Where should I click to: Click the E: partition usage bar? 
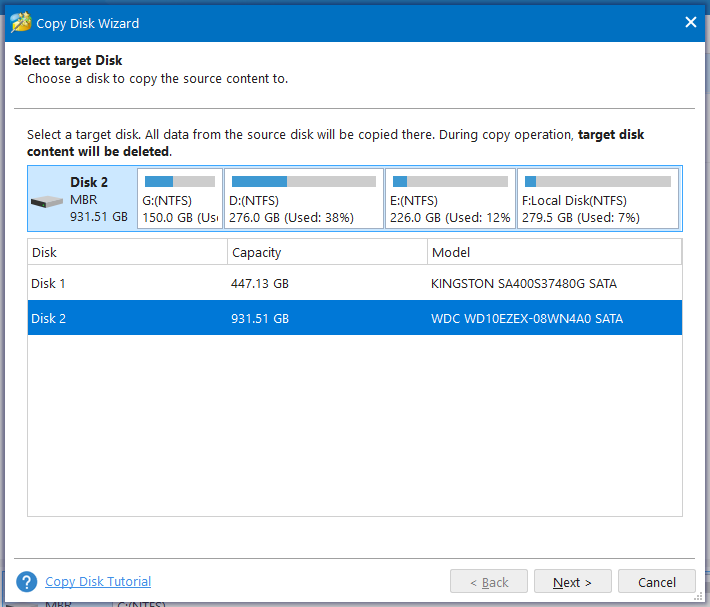click(x=450, y=182)
